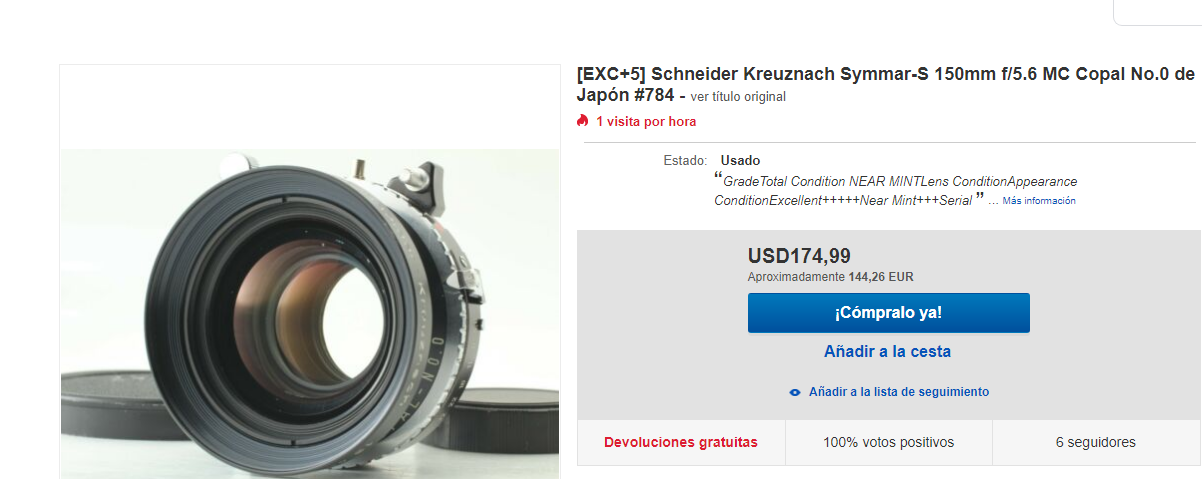Select the 100% votos positivos cell
Screen dimensions: 1202x479
[x=888, y=442]
